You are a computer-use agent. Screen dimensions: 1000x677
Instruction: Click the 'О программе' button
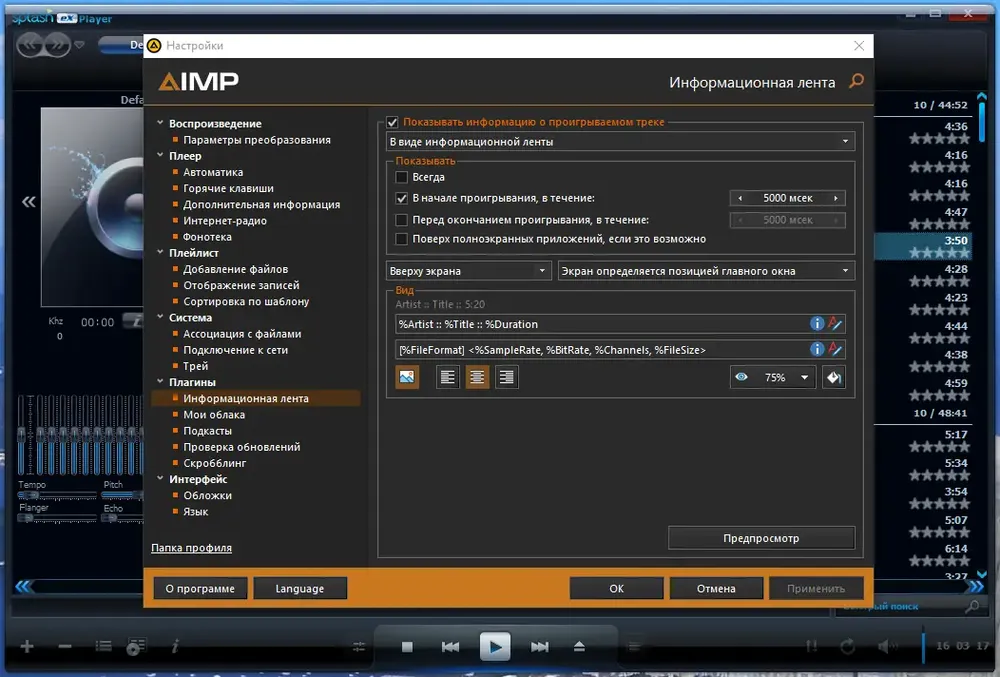coord(200,588)
